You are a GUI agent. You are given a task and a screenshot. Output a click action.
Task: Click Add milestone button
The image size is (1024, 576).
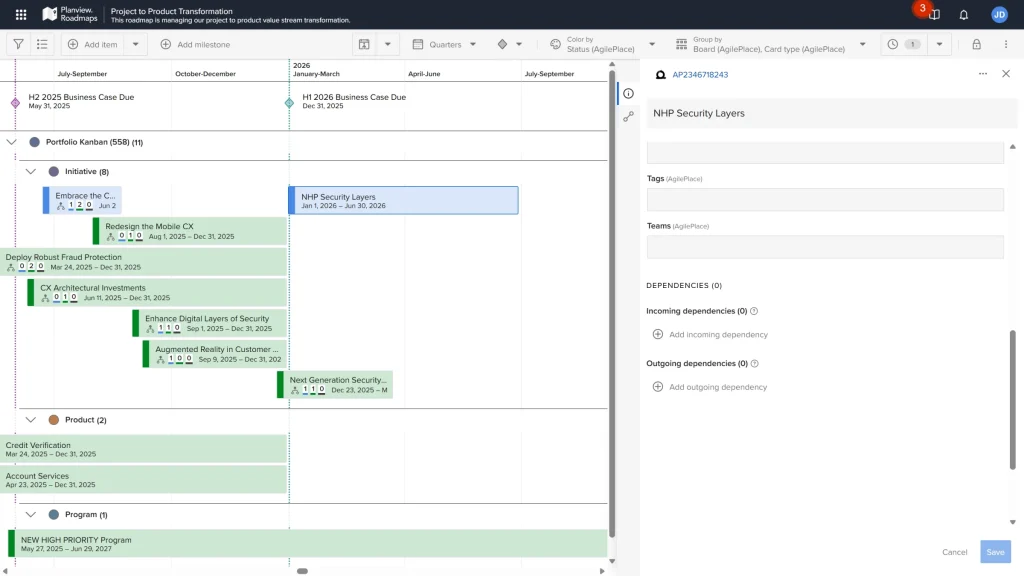click(x=195, y=44)
